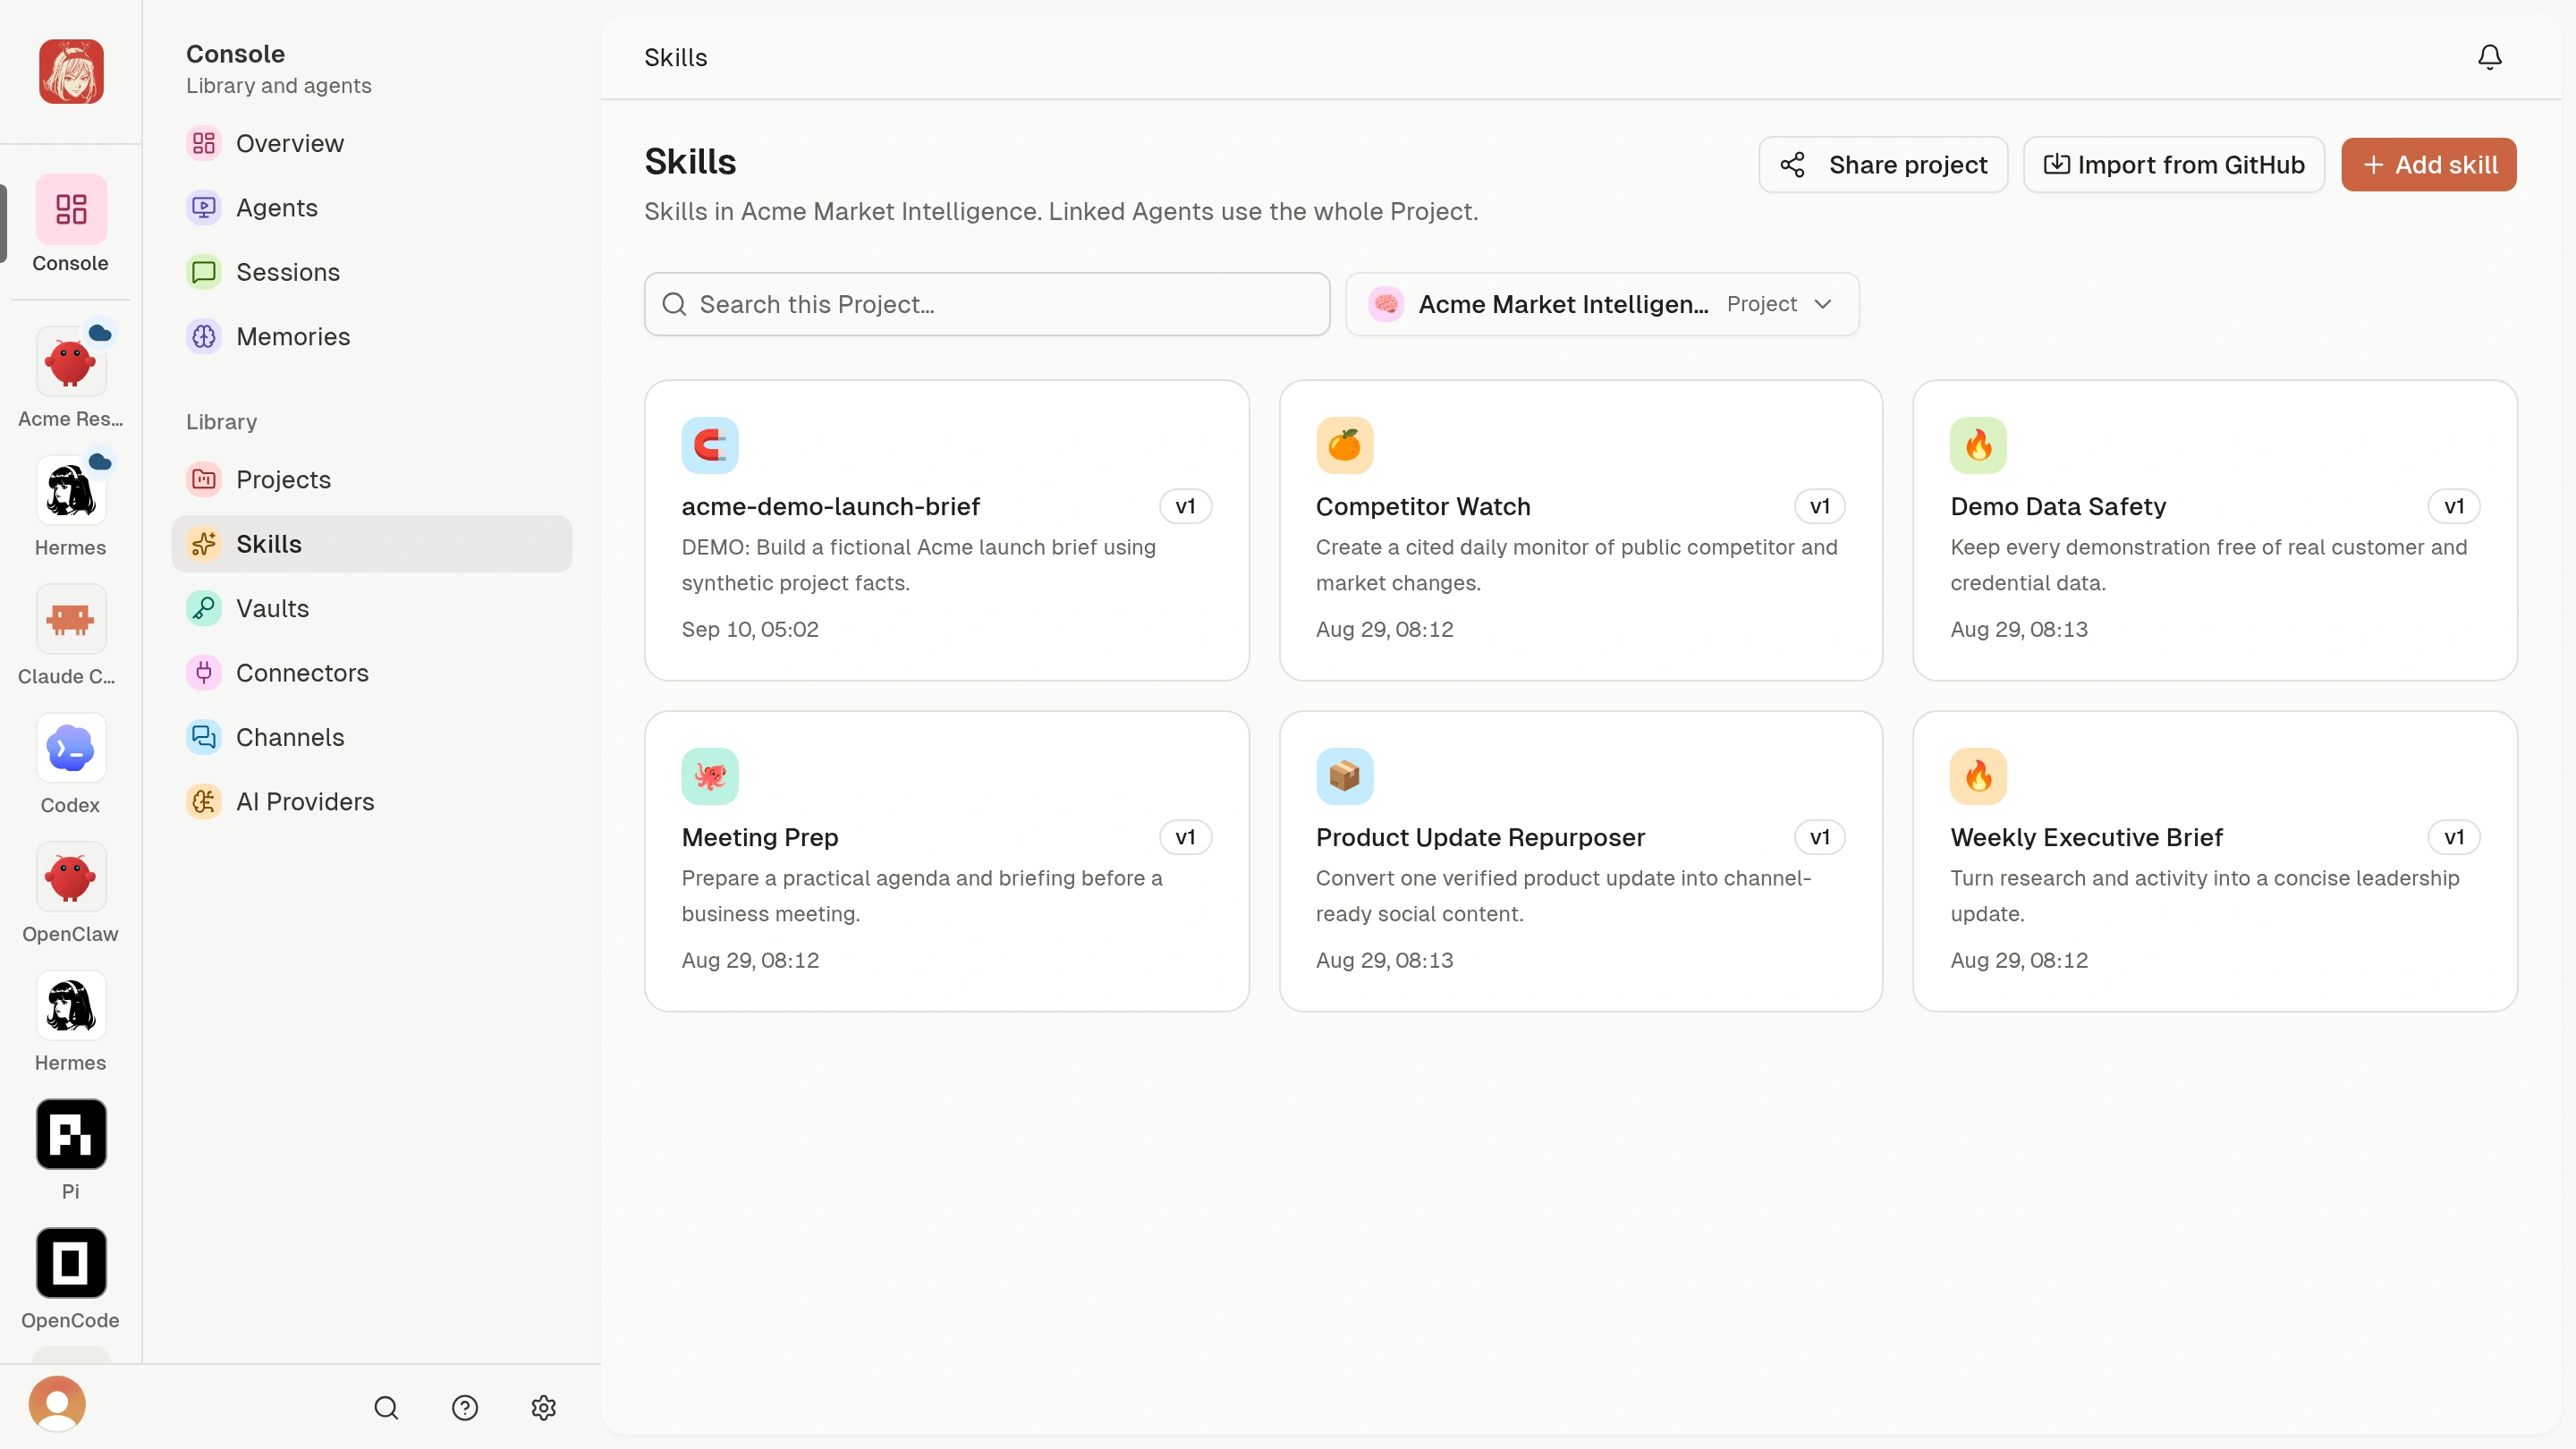Viewport: 2576px width, 1449px height.
Task: Click the Share project button
Action: tap(1883, 165)
